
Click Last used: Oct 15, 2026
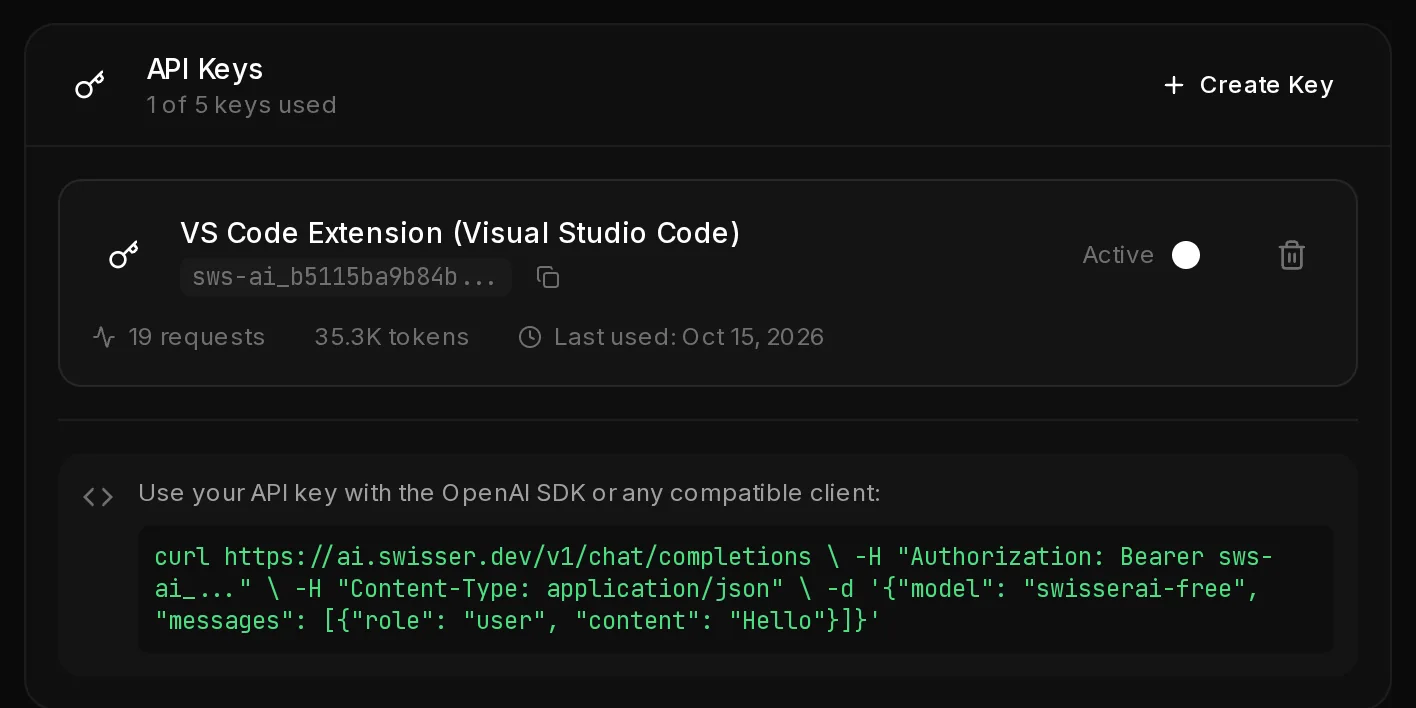click(x=689, y=337)
